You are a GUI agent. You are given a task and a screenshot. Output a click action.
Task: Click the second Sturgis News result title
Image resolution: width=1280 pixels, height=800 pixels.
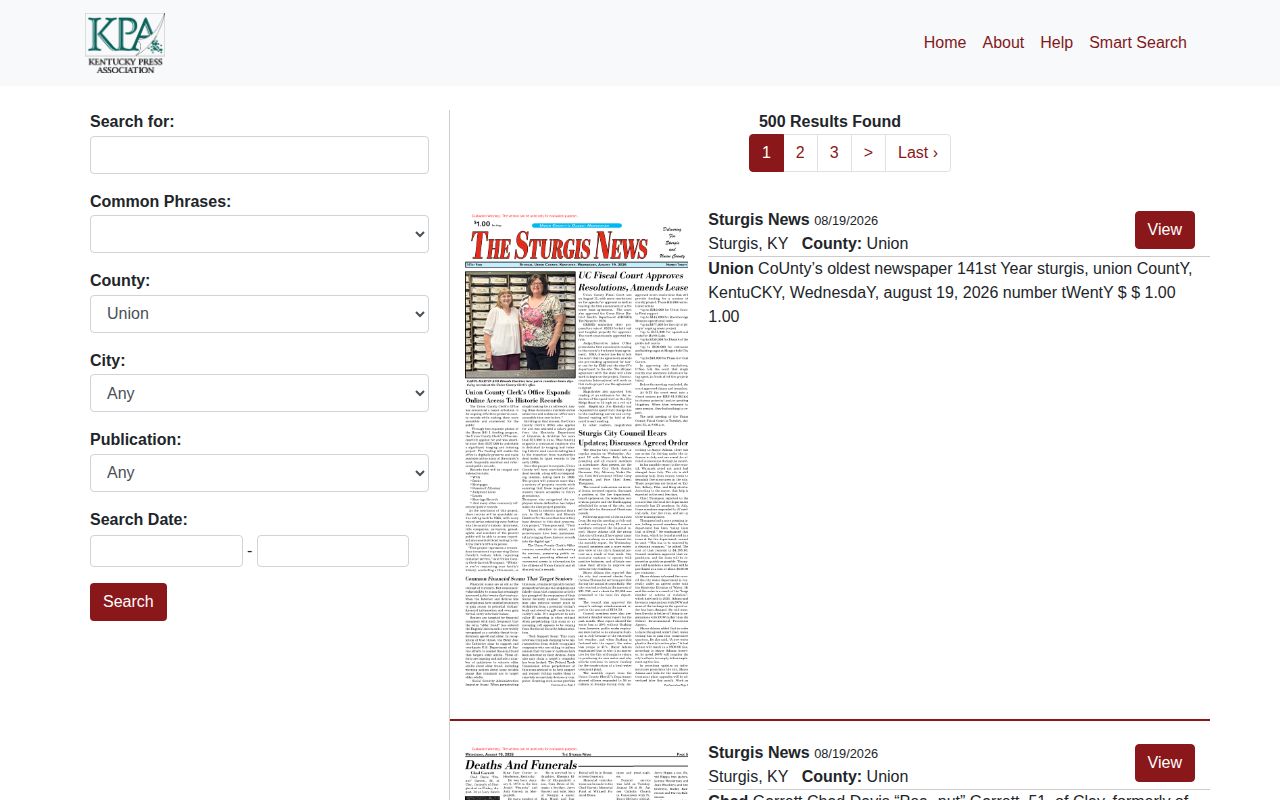[x=759, y=753]
